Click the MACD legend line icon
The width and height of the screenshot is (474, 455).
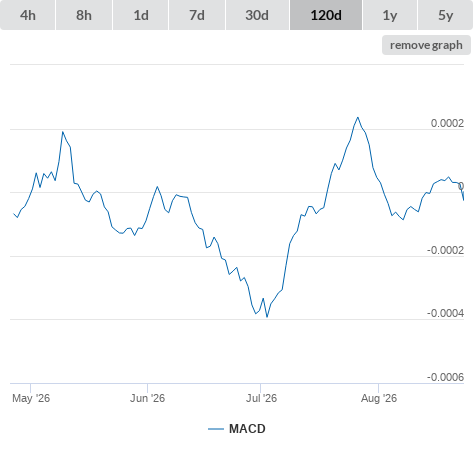pos(216,429)
